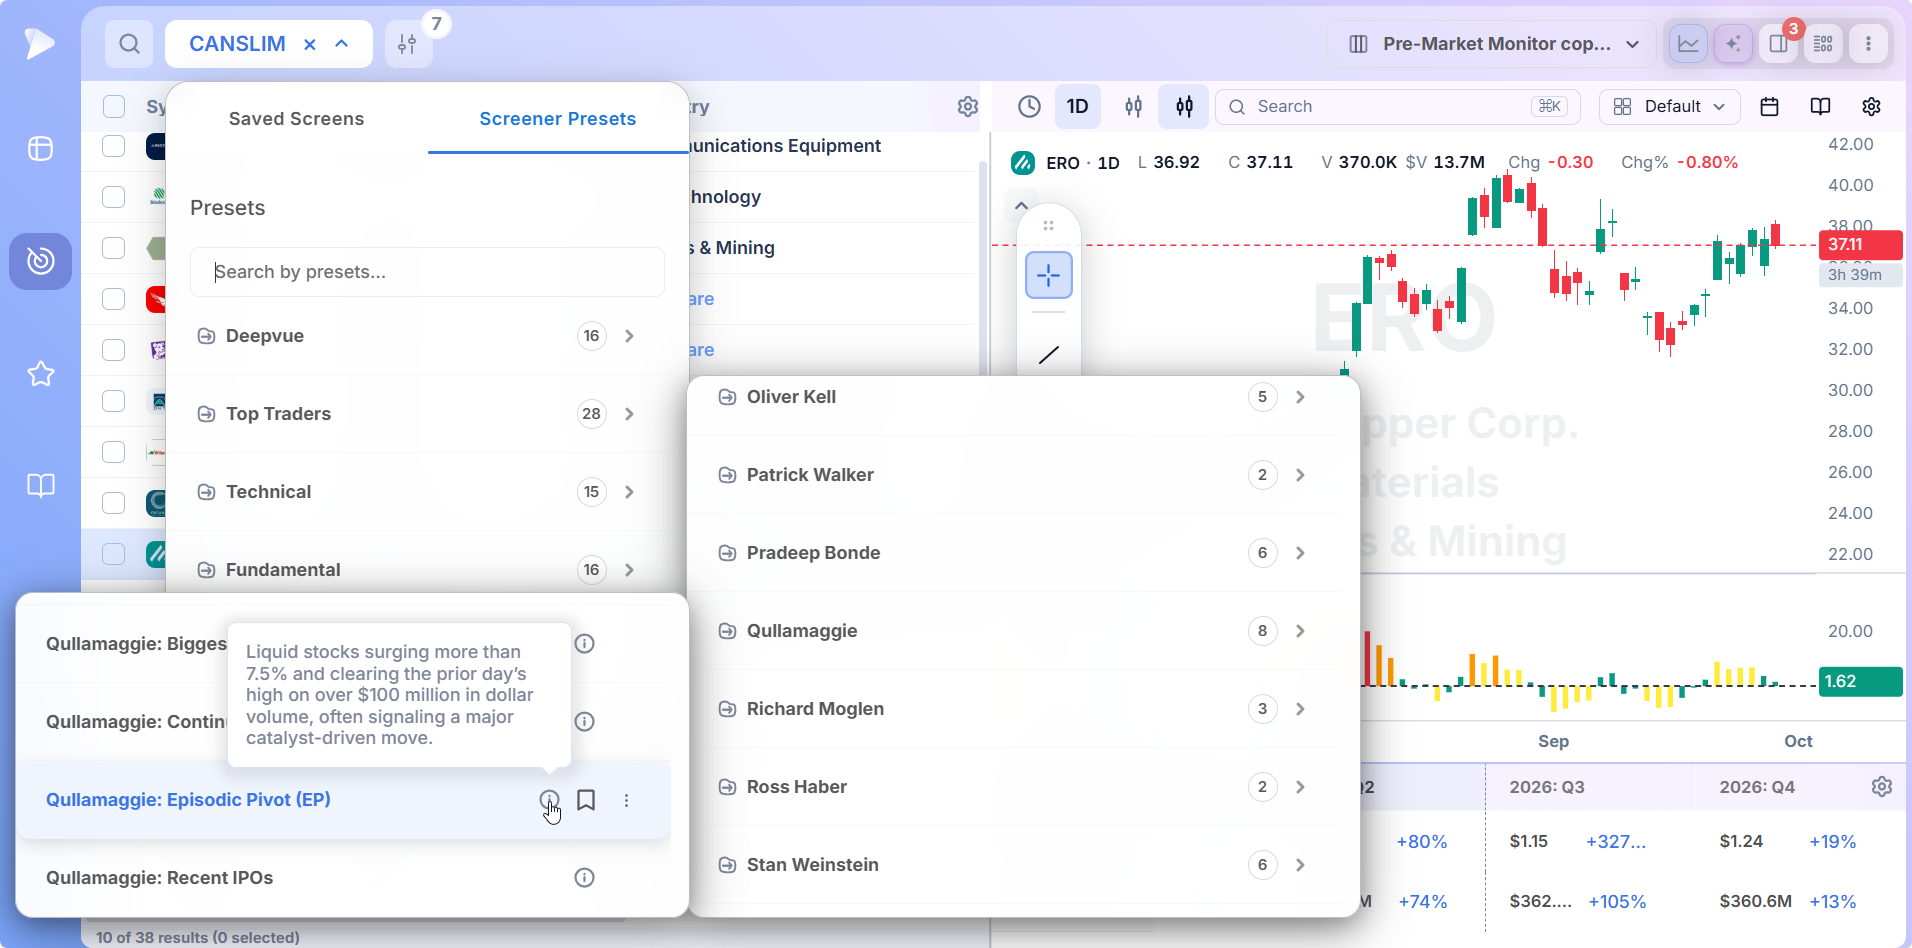Viewport: 1912px width, 948px height.
Task: Switch to the Saved Screens tab
Action: (x=297, y=119)
